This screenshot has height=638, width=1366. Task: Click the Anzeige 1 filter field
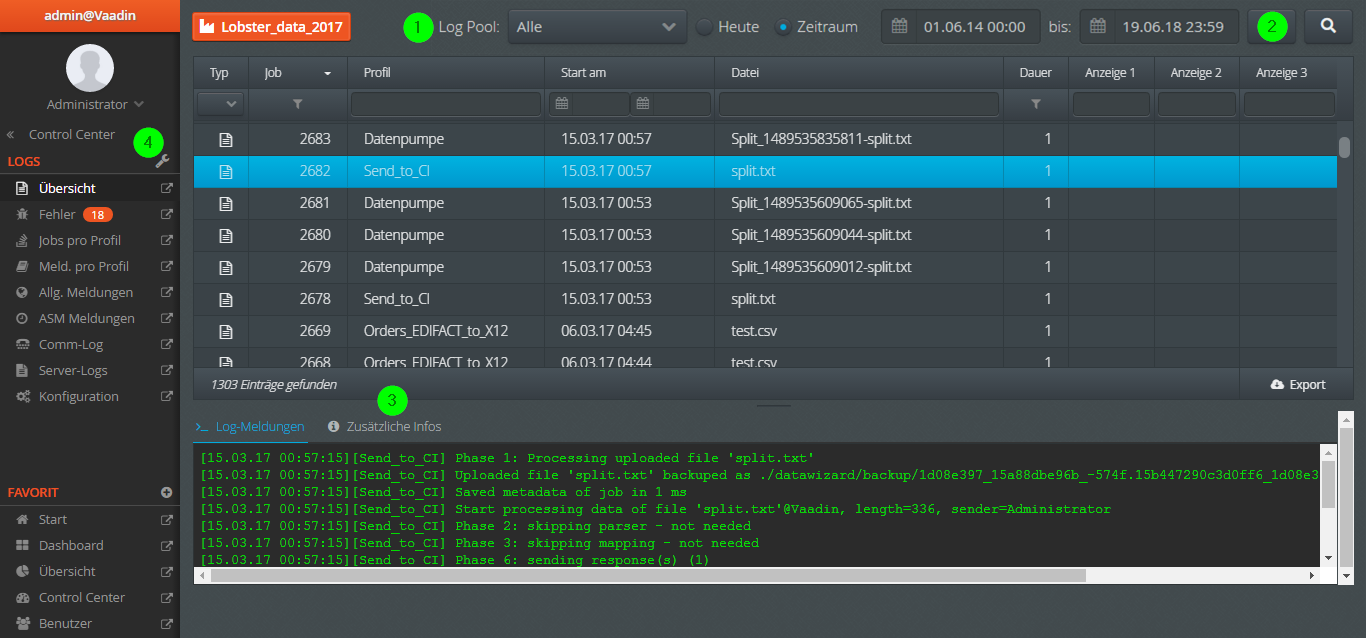[1111, 104]
